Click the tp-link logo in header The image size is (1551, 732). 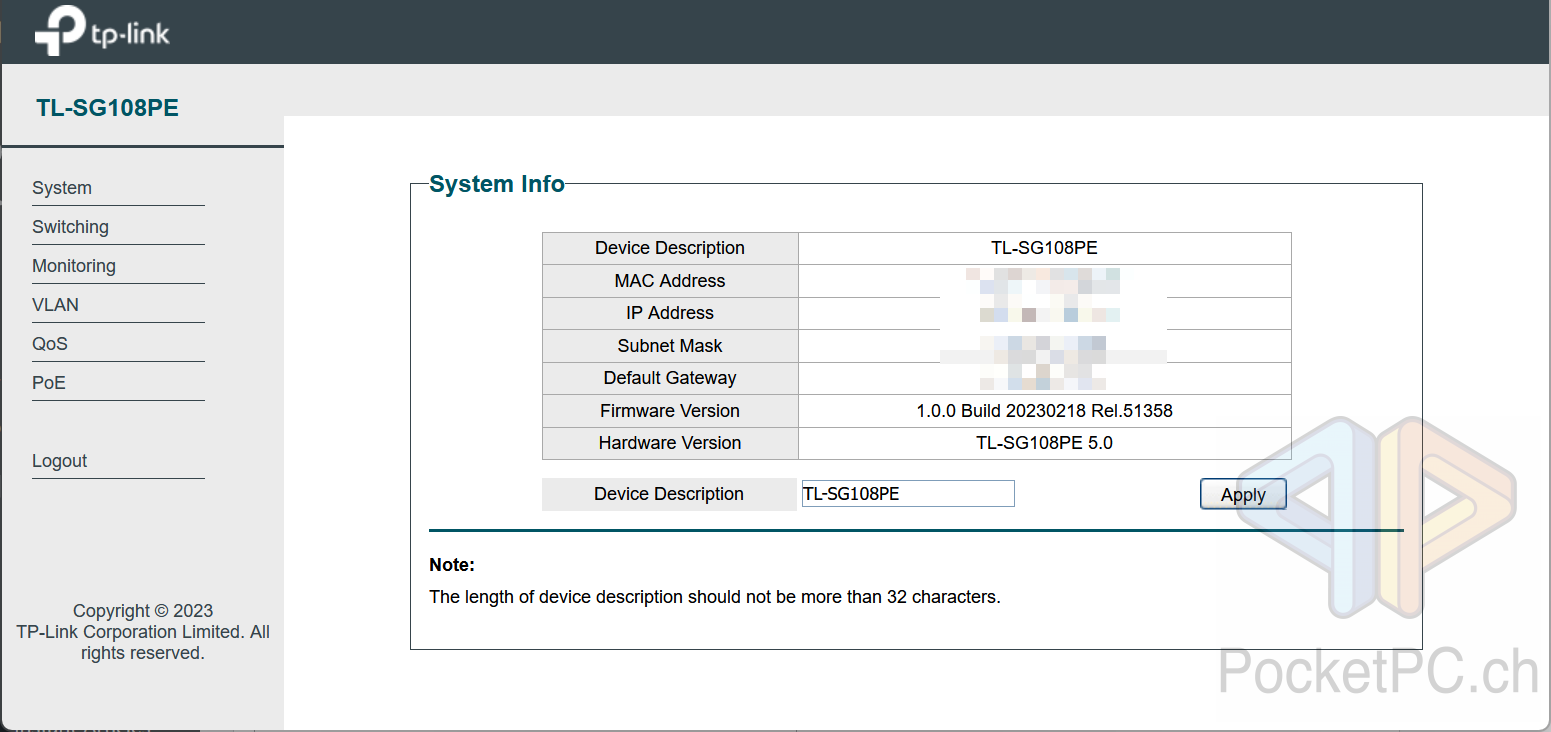[102, 30]
